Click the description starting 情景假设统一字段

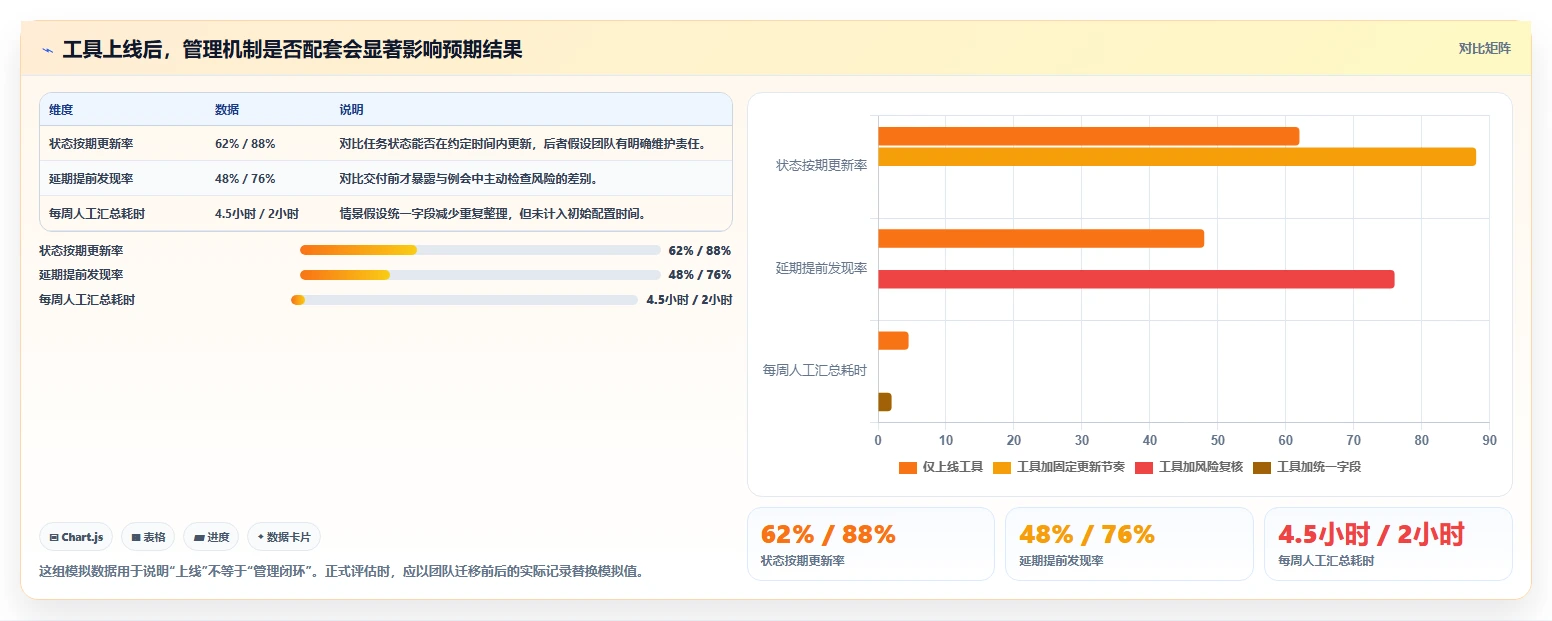point(493,214)
